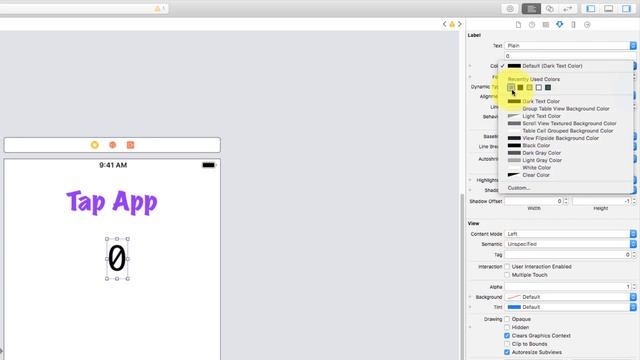Click the warning indicator in activity bar
This screenshot has width=640, height=360.
159,8
